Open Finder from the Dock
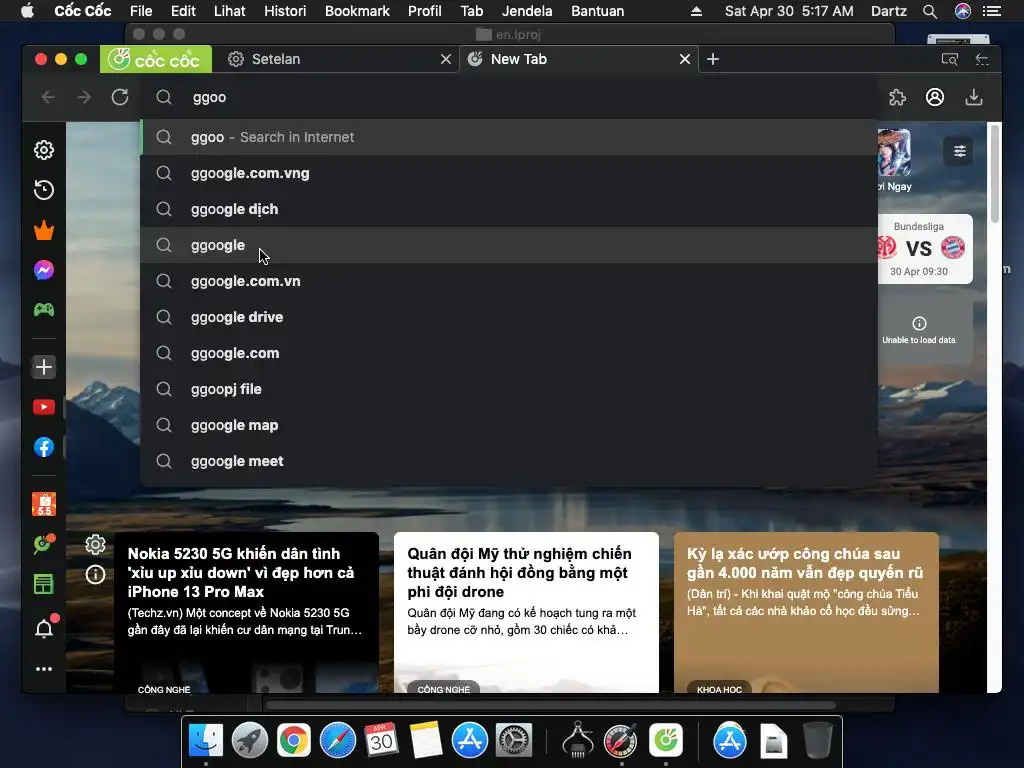The width and height of the screenshot is (1024, 768). click(x=206, y=741)
